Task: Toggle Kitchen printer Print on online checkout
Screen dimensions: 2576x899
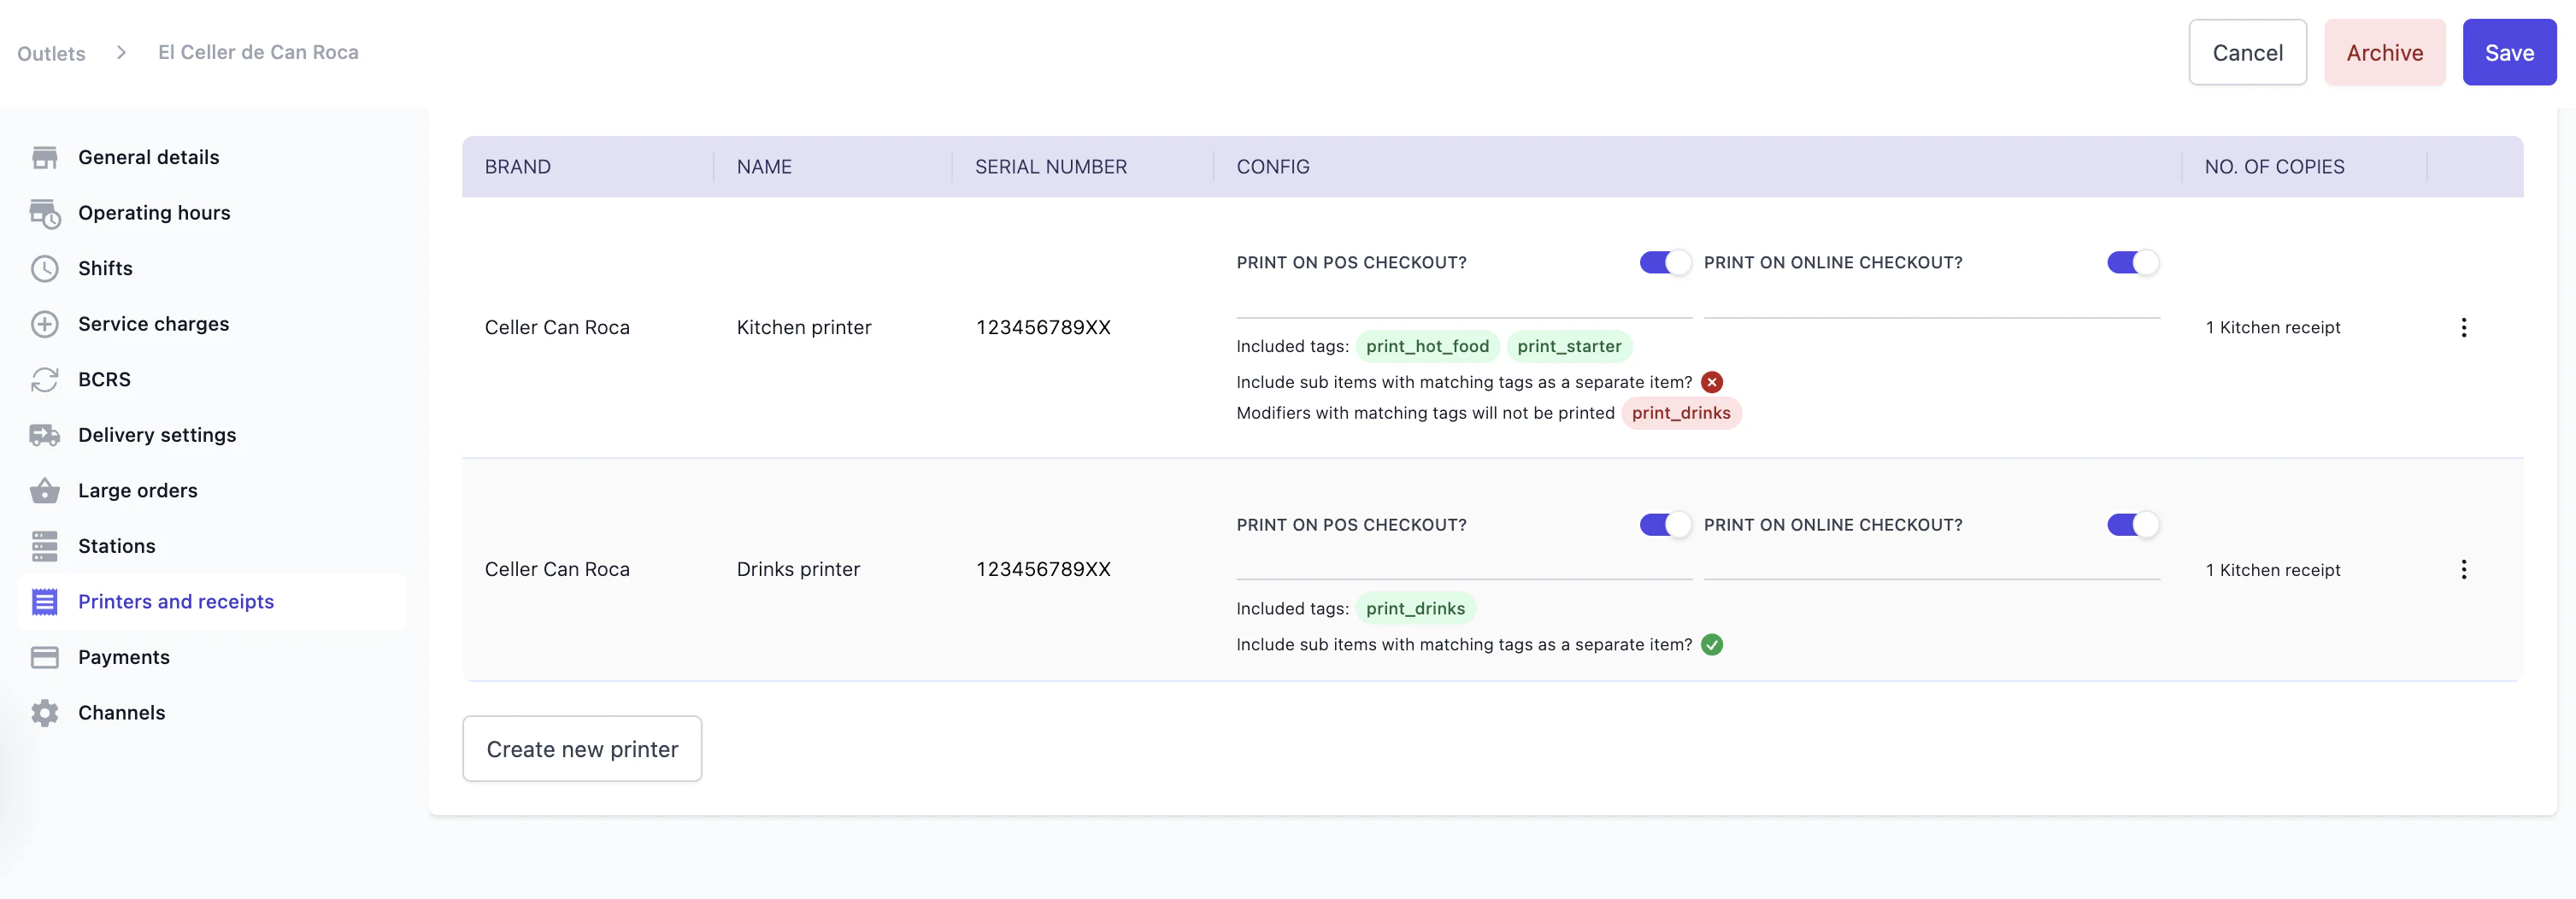Action: pyautogui.click(x=2132, y=262)
